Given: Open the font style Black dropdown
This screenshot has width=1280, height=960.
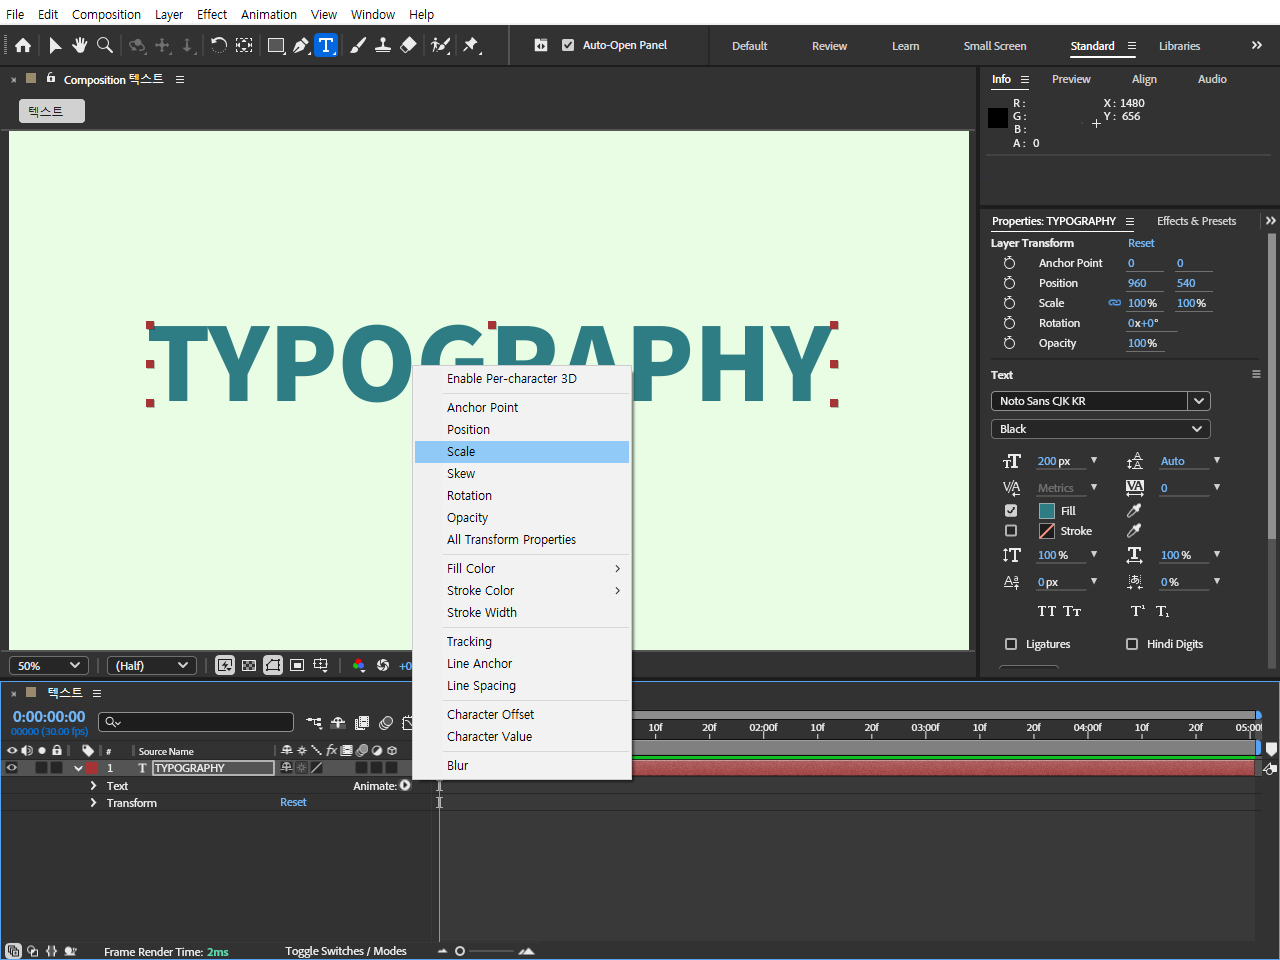Looking at the screenshot, I should [x=1100, y=429].
